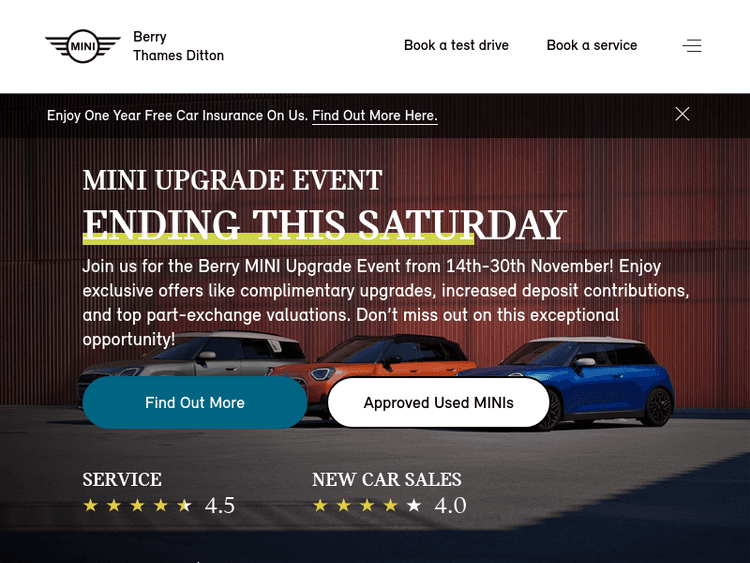Click the MINI winged logo
The width and height of the screenshot is (750, 563).
click(x=83, y=46)
